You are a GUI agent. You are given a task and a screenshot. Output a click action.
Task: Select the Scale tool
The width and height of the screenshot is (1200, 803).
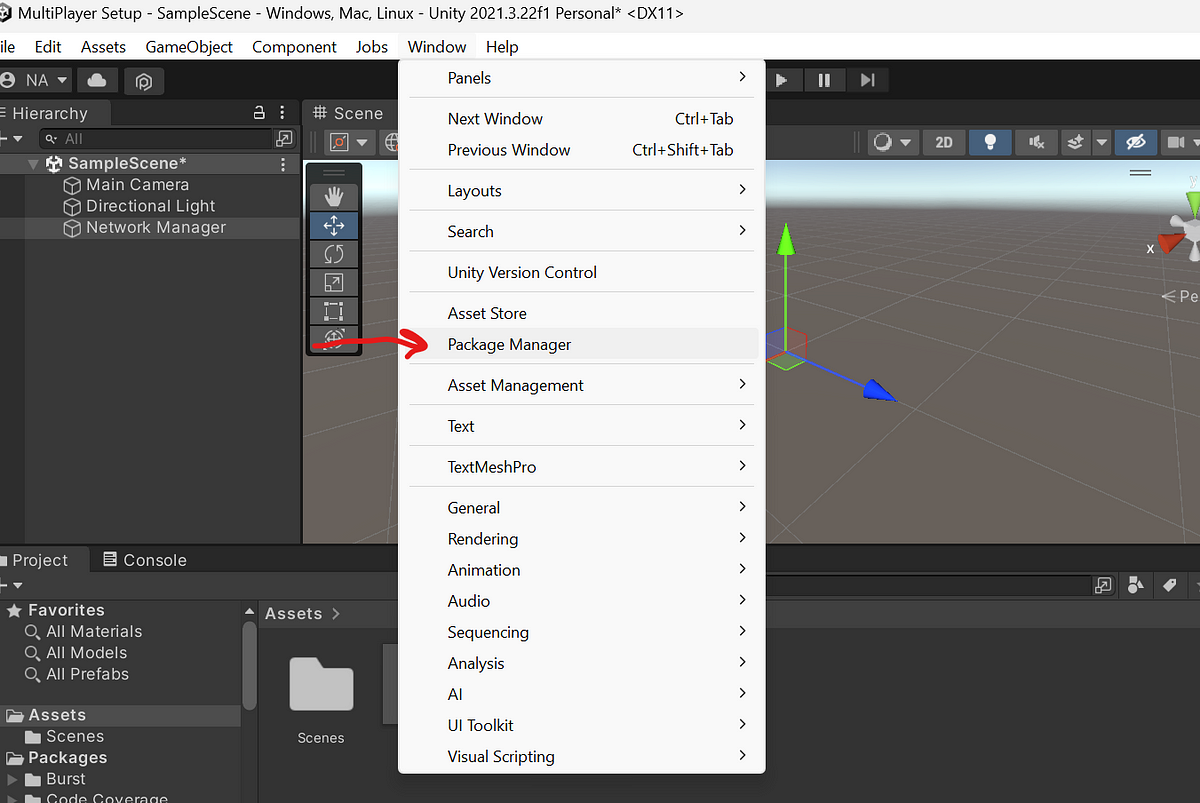pyautogui.click(x=334, y=283)
